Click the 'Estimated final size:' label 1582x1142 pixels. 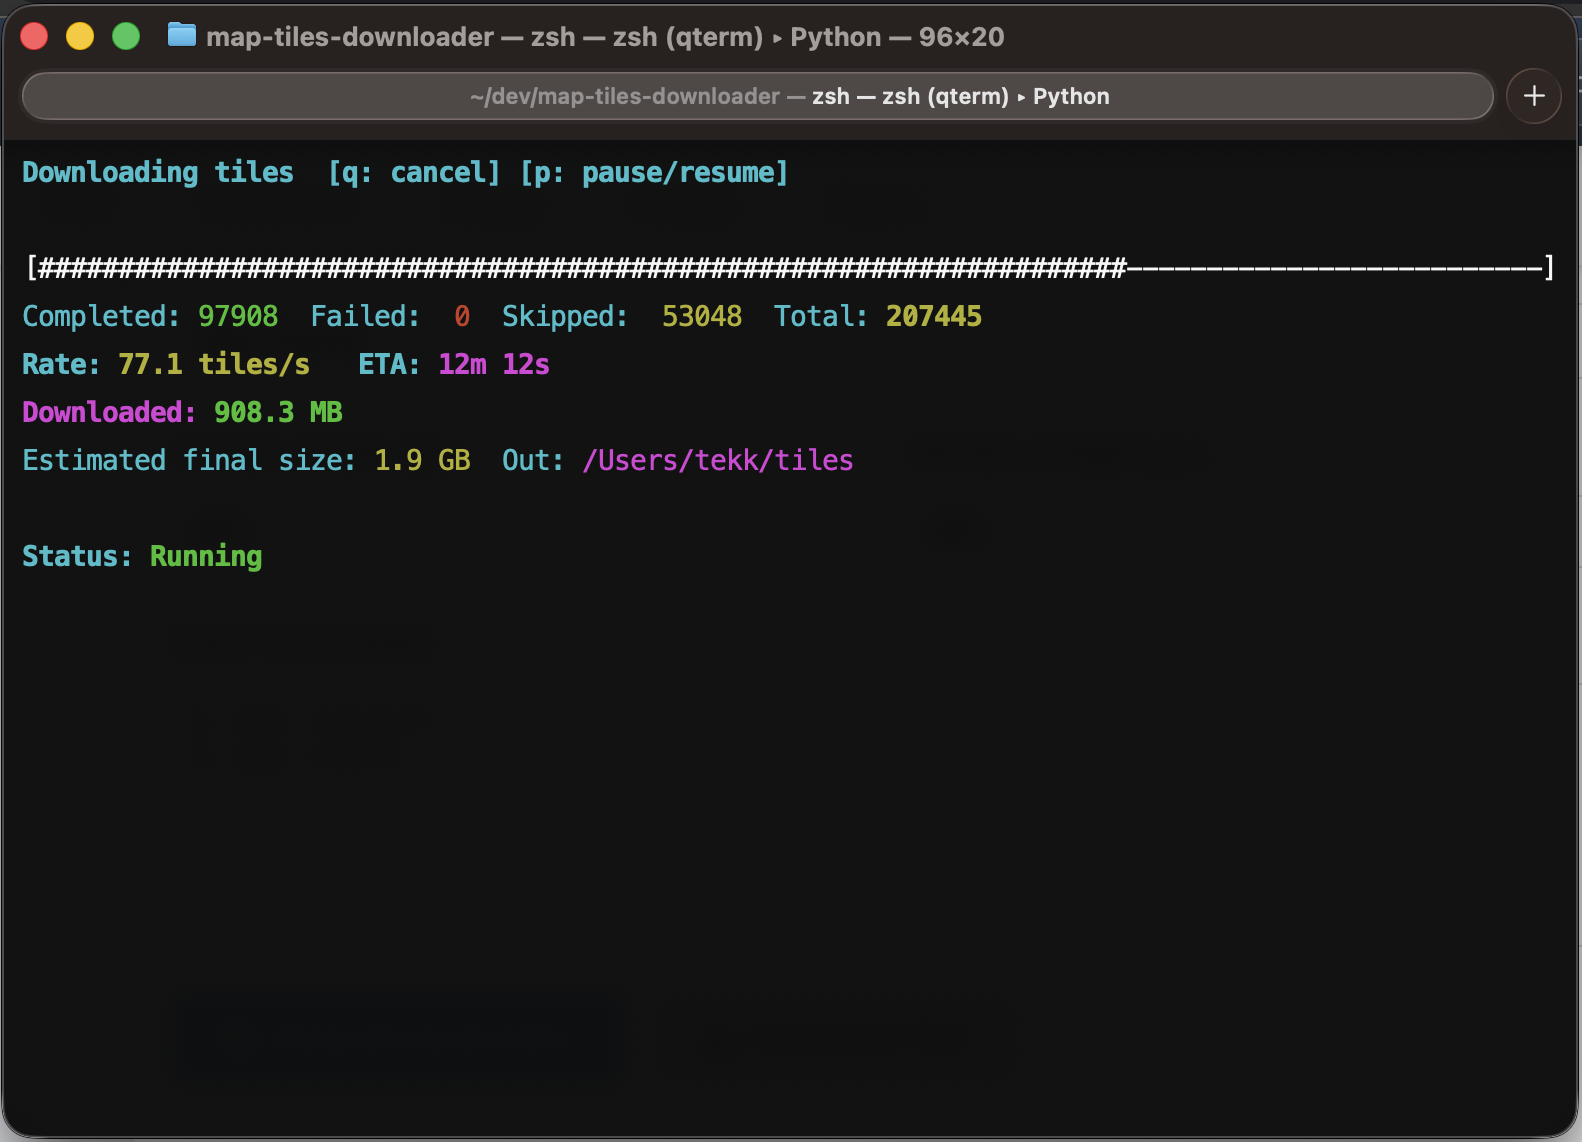coord(190,460)
